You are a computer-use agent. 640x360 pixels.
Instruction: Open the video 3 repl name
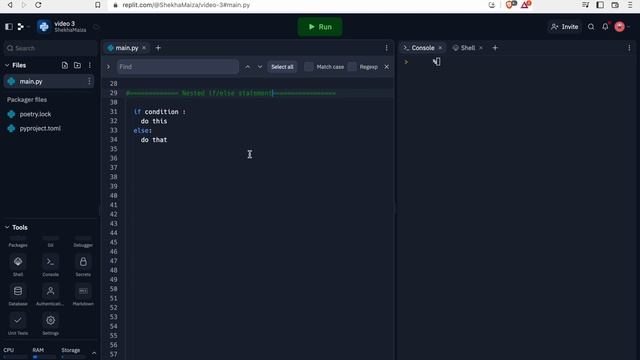pyautogui.click(x=64, y=24)
